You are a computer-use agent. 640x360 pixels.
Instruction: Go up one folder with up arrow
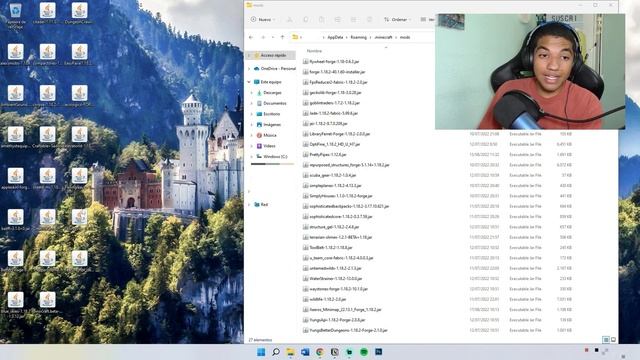(282, 37)
